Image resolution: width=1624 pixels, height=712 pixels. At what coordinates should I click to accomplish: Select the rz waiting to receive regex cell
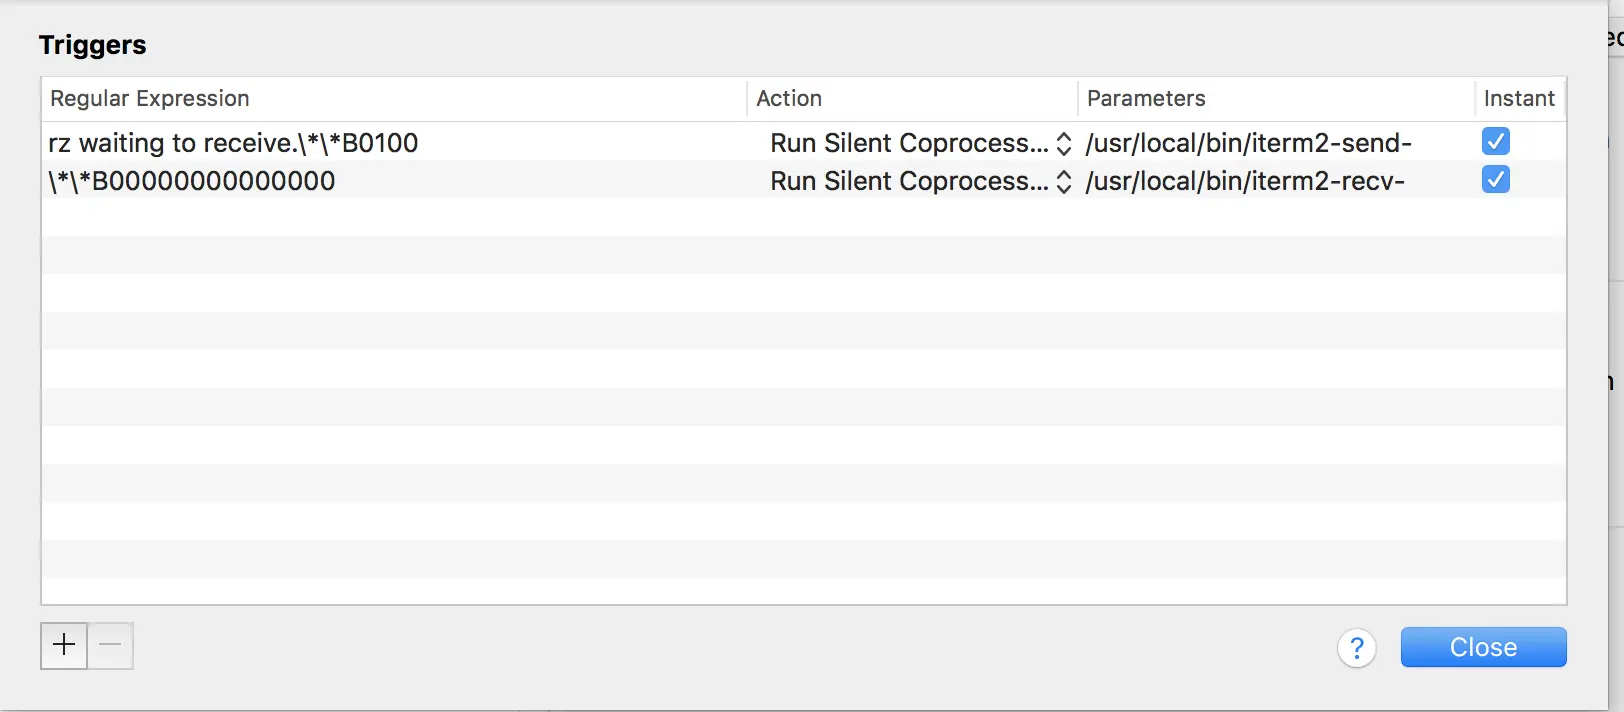[x=233, y=143]
